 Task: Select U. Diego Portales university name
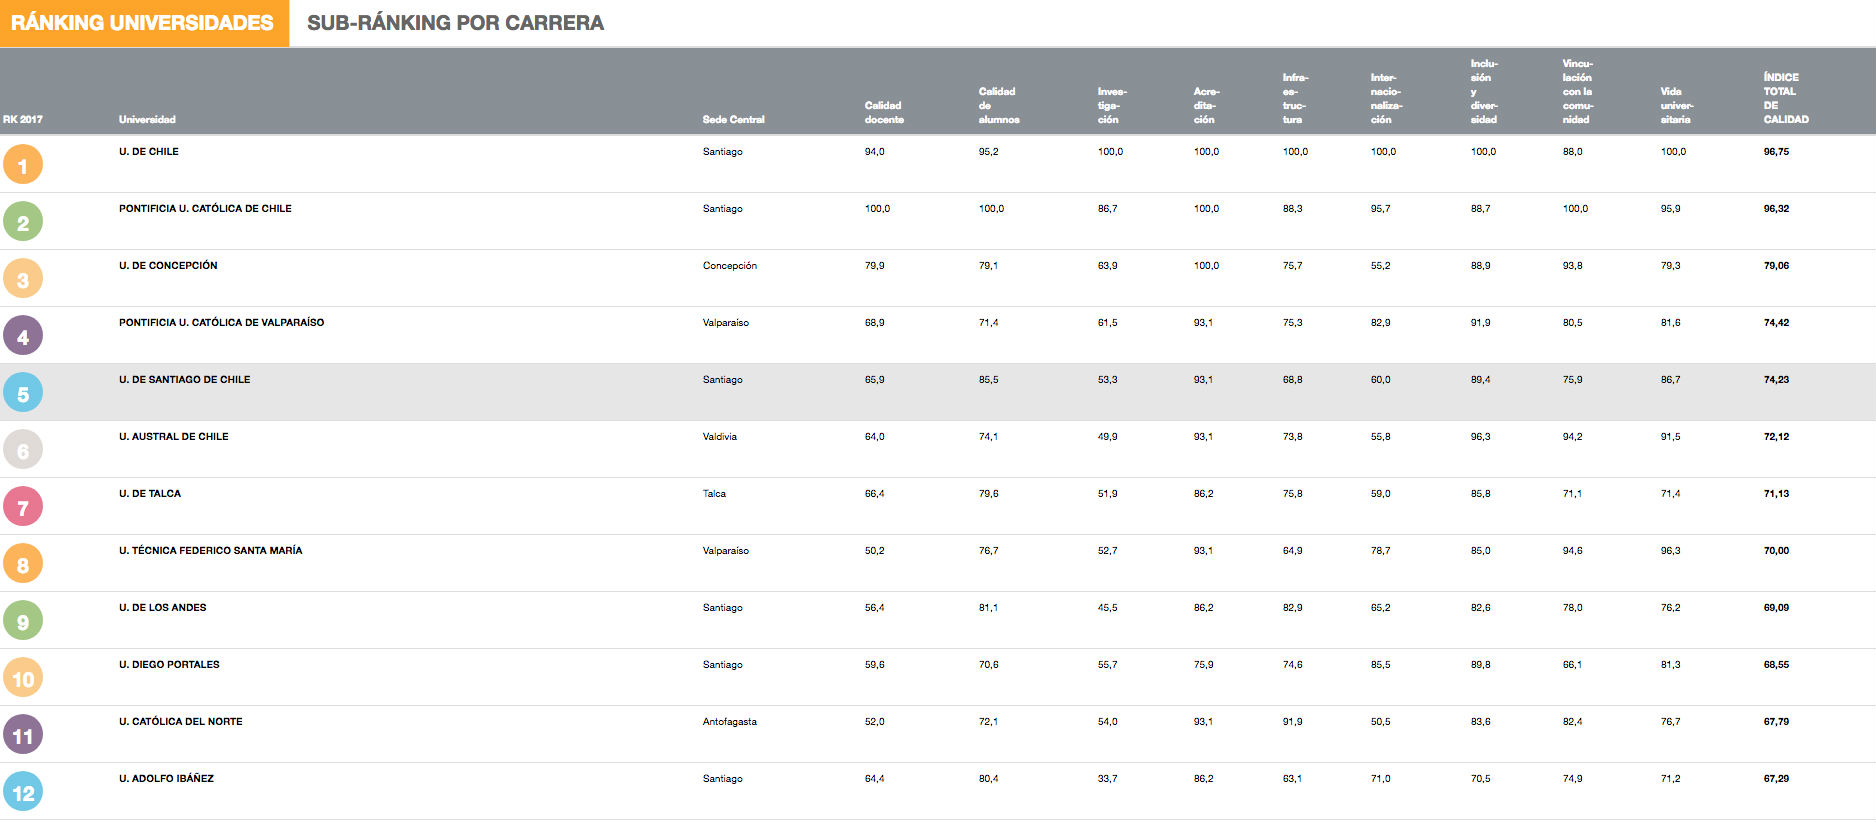[169, 665]
